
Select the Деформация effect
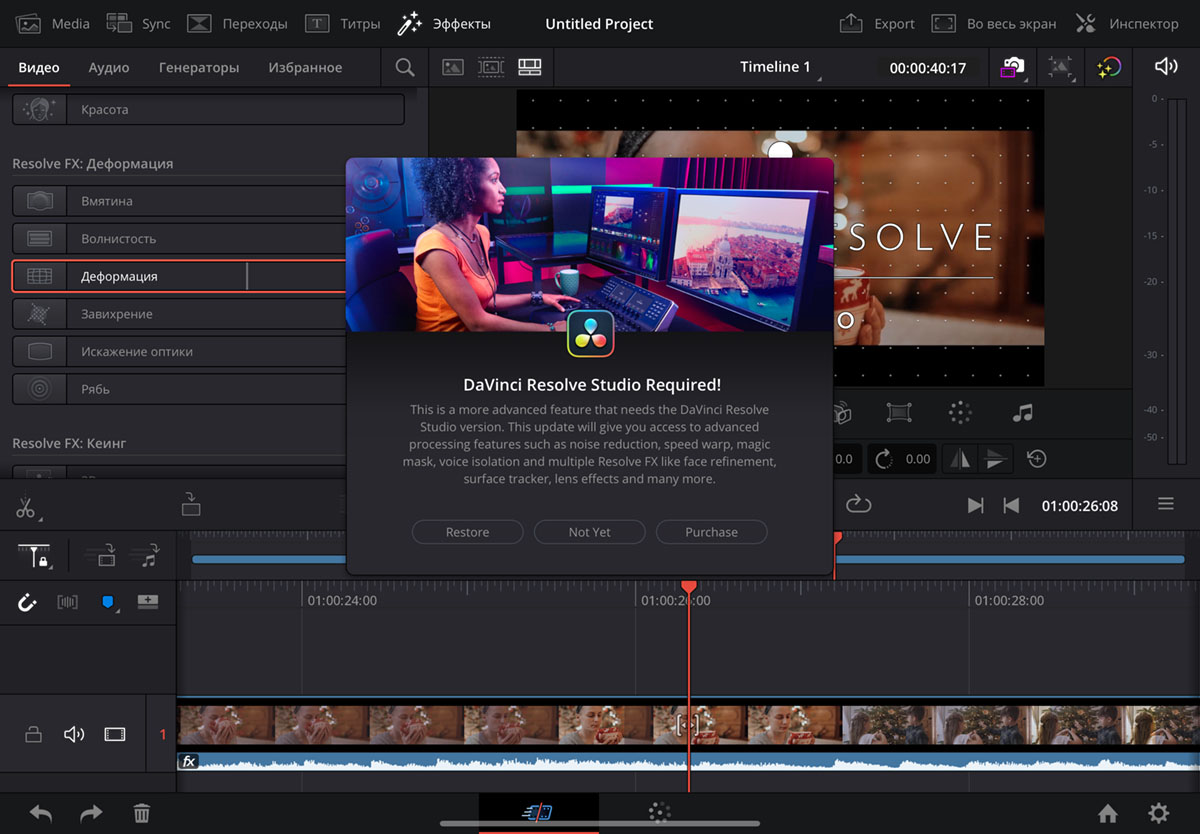click(179, 276)
